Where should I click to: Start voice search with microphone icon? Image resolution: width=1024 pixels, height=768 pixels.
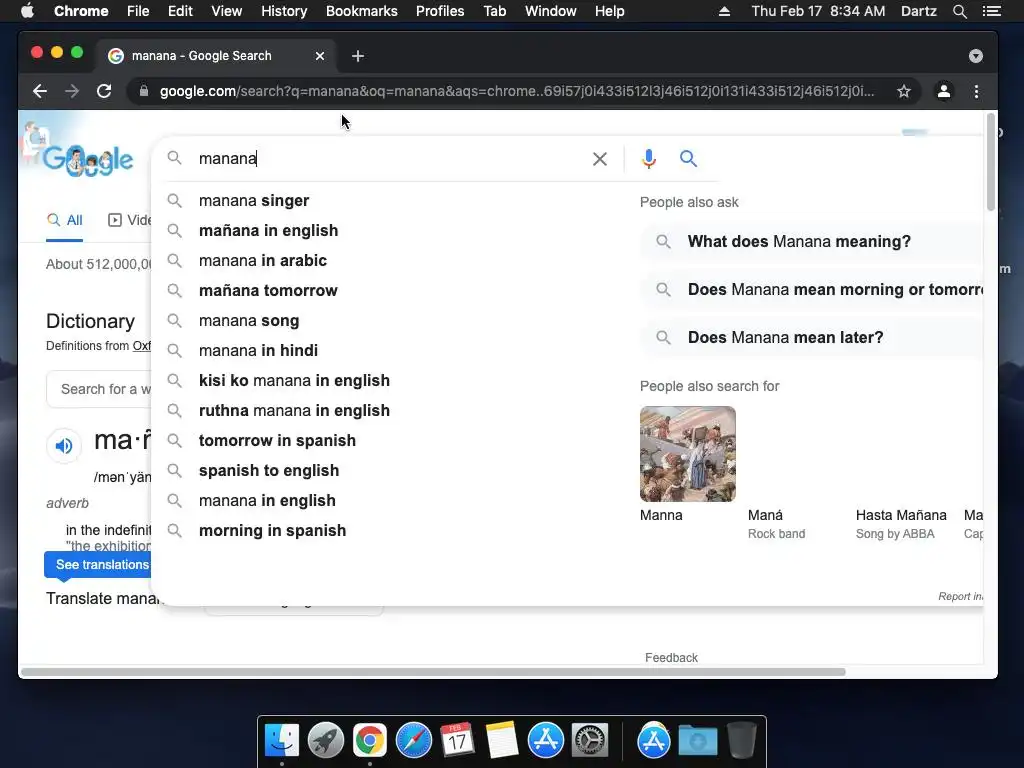coord(648,159)
